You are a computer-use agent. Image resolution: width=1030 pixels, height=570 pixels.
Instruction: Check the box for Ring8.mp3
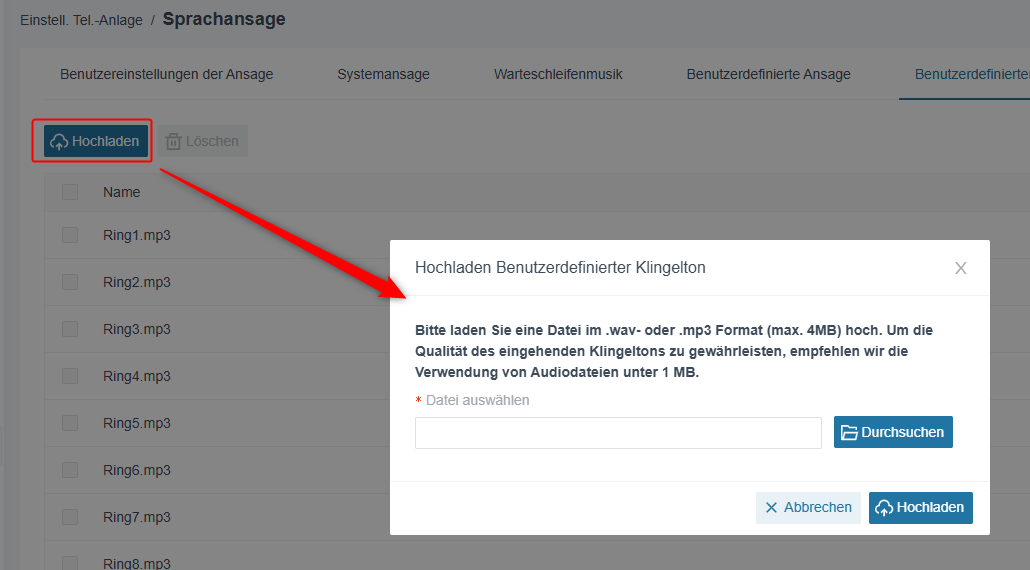coord(70,563)
